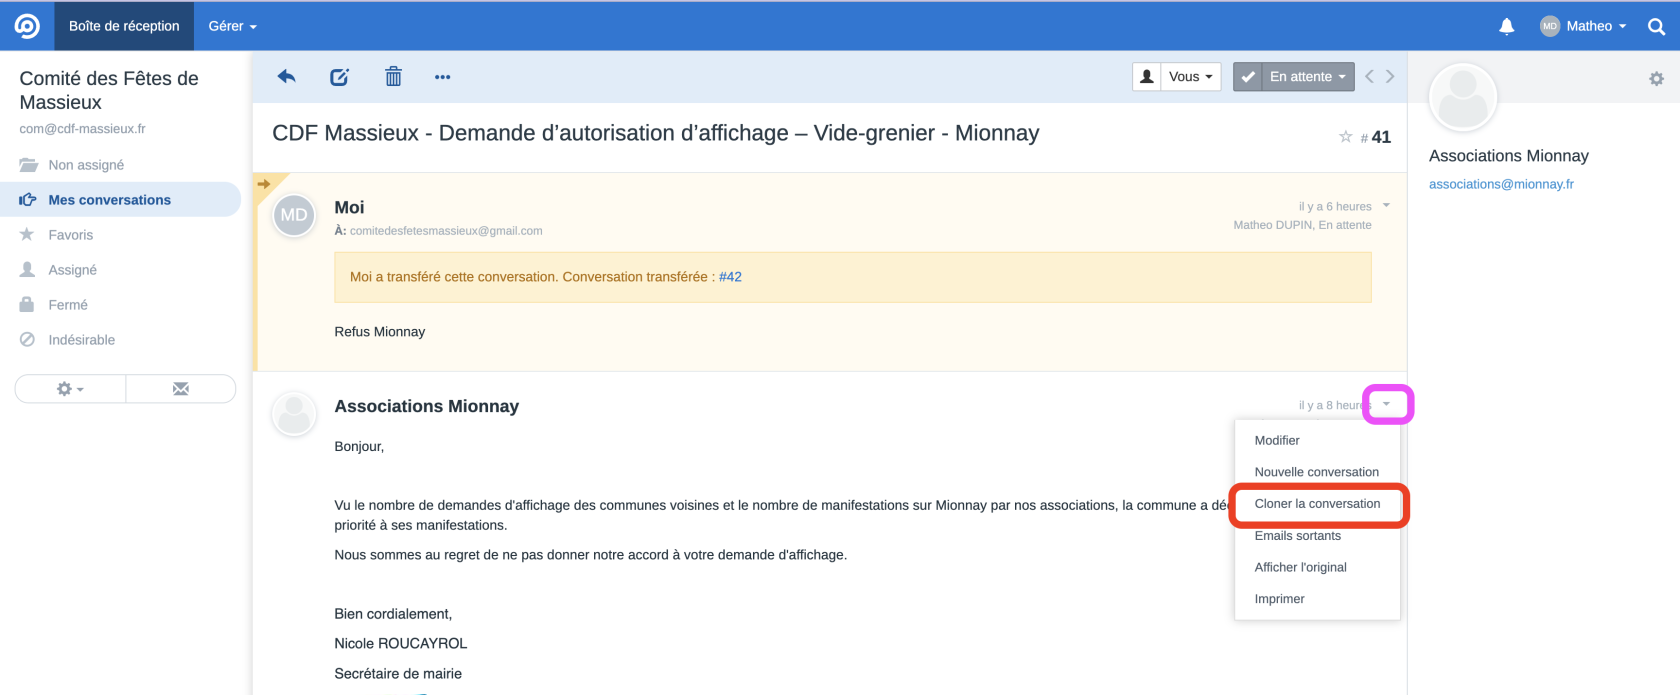Click the 'il y a 6 heures' timestamp
1680x695 pixels.
click(1335, 207)
